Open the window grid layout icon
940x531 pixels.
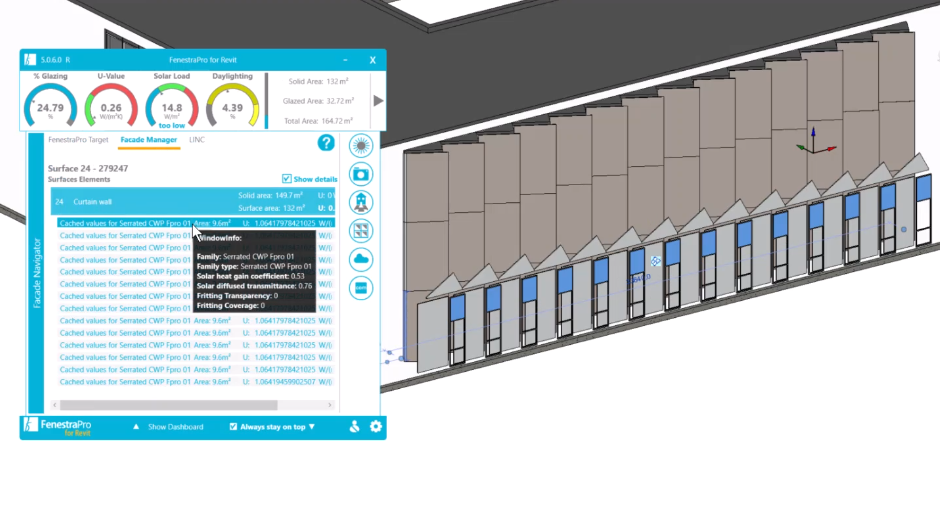coord(361,231)
